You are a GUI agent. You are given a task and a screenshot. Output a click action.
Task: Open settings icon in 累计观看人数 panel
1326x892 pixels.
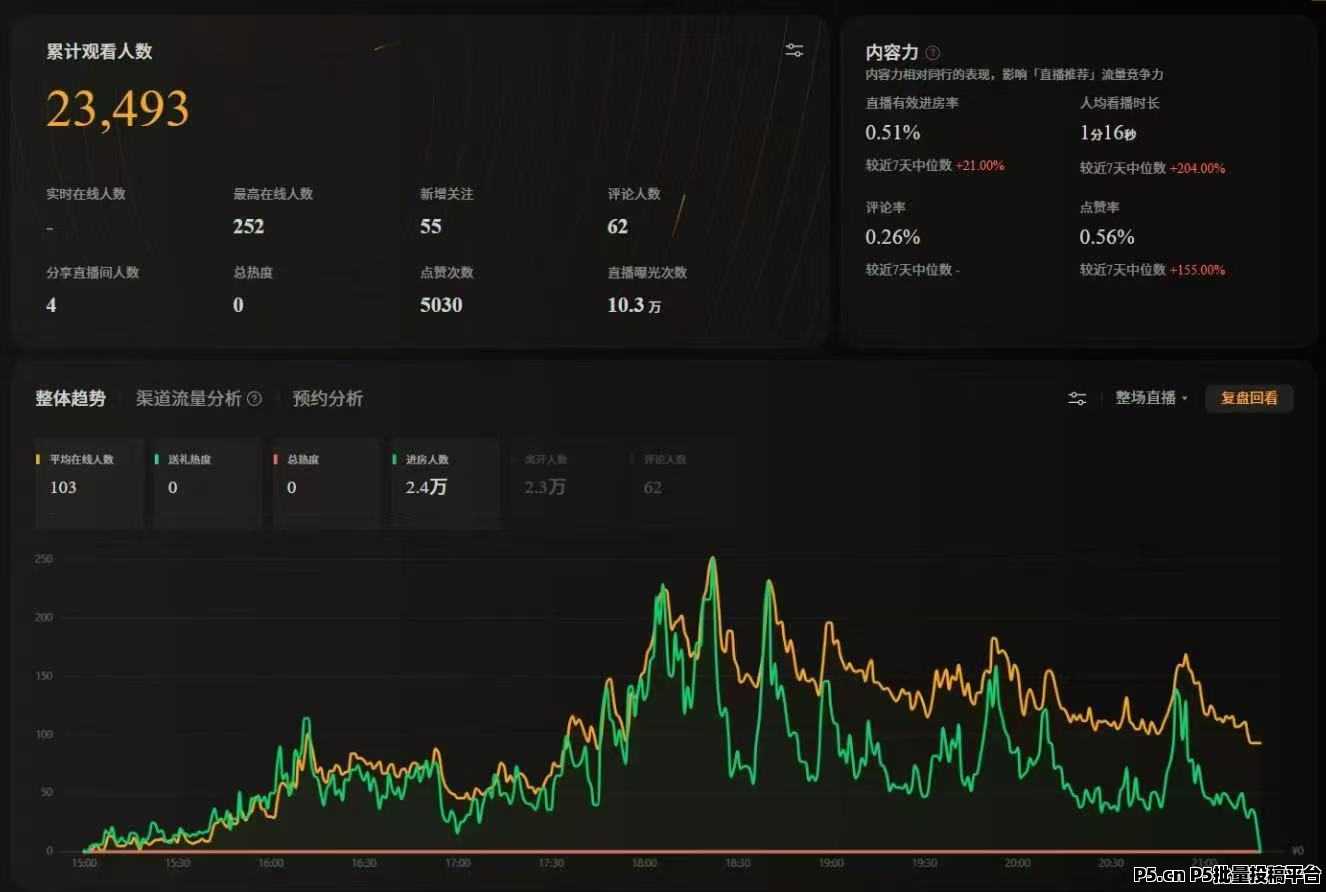[x=794, y=51]
